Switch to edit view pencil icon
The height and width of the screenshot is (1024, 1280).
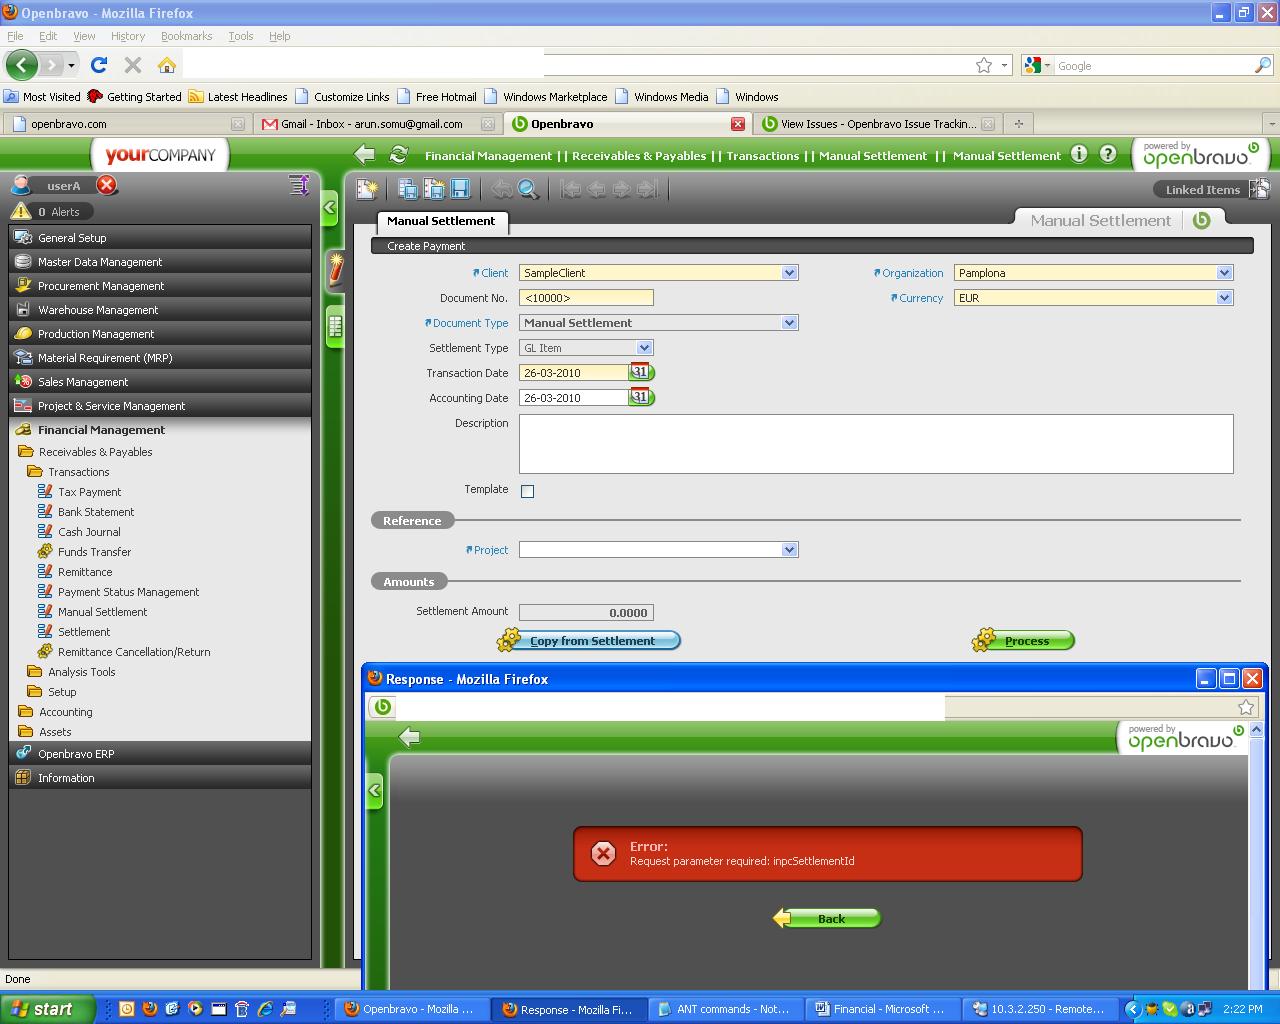point(335,270)
